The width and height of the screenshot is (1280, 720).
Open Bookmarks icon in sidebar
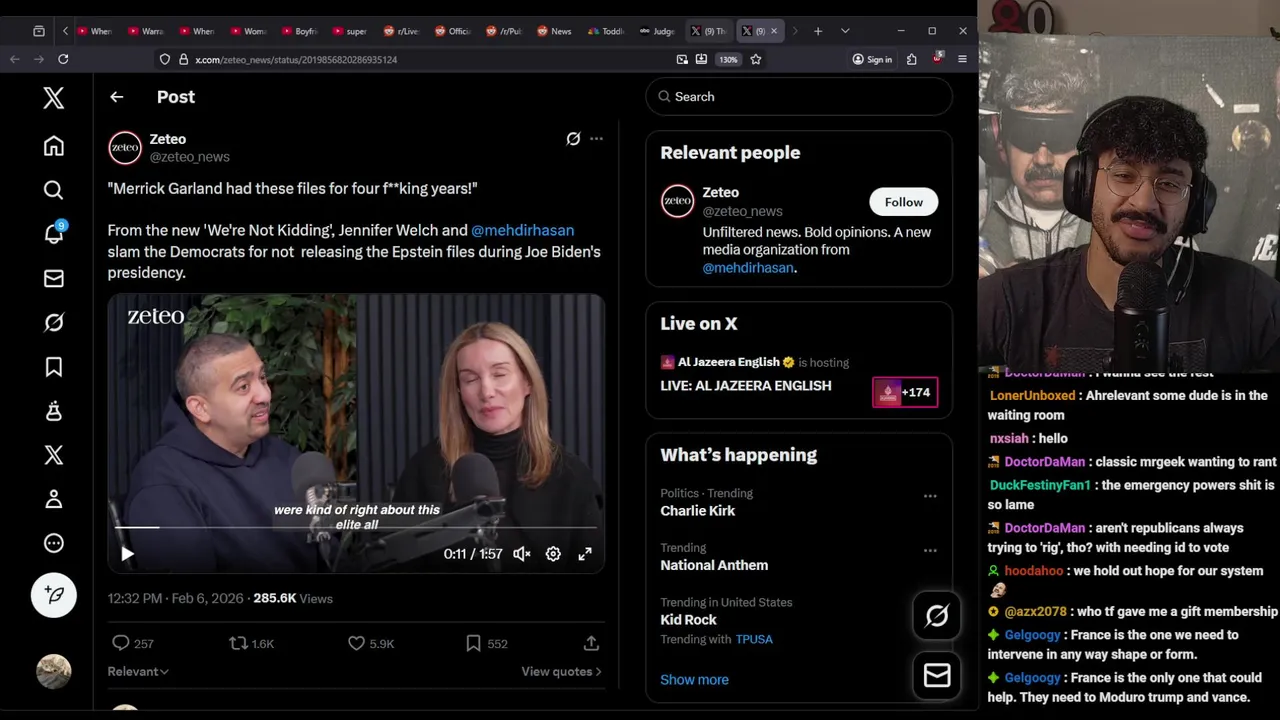pos(54,367)
